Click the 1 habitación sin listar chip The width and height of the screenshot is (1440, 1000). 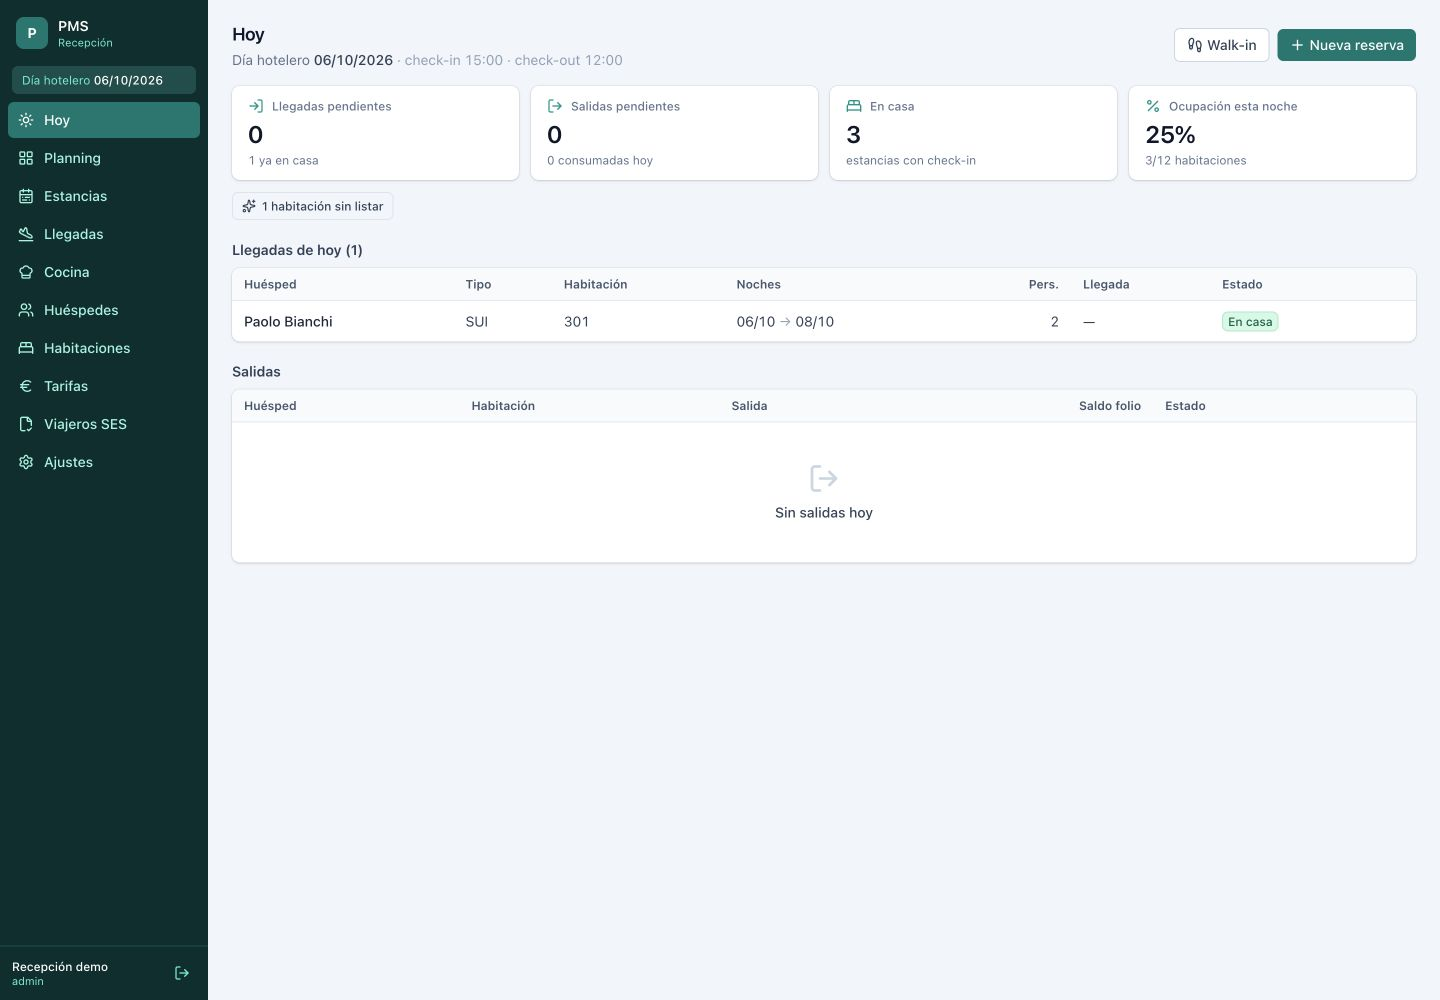click(x=313, y=206)
